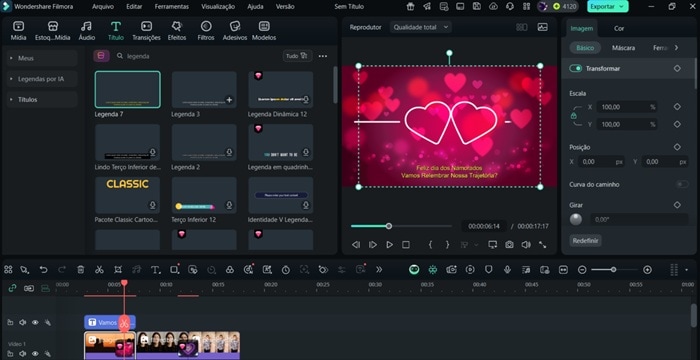
Task: Mute the title track speaker icon
Action: 22,322
